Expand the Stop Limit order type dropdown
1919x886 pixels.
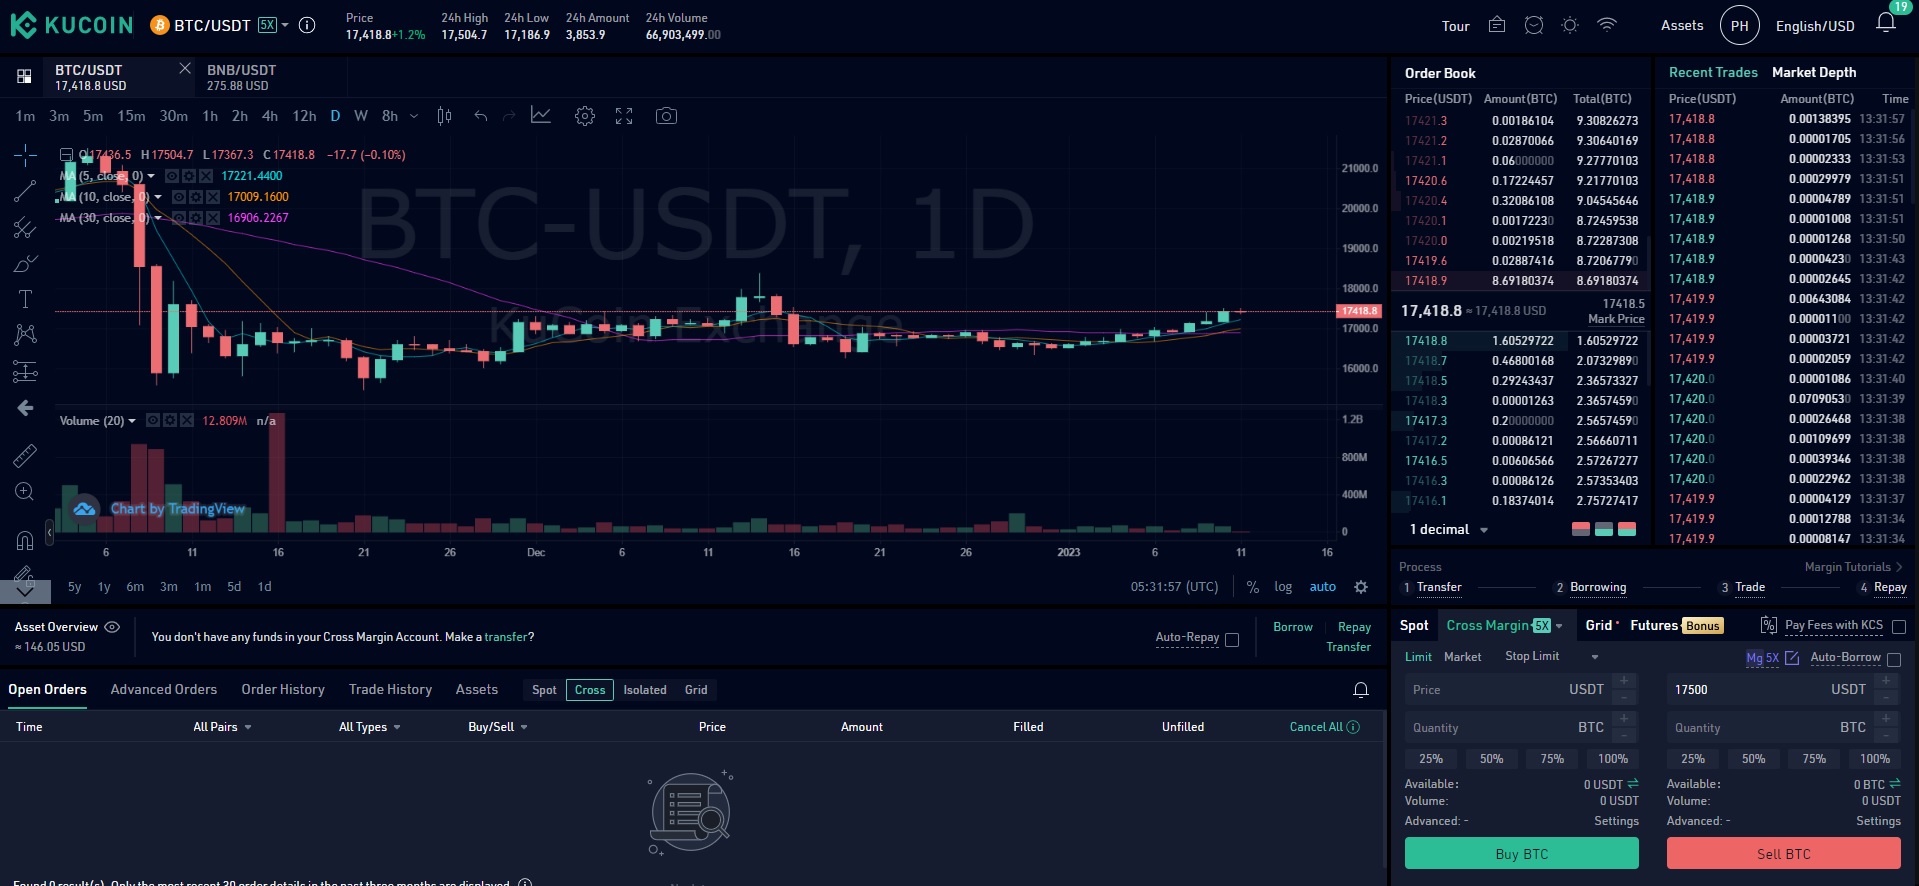[1595, 657]
